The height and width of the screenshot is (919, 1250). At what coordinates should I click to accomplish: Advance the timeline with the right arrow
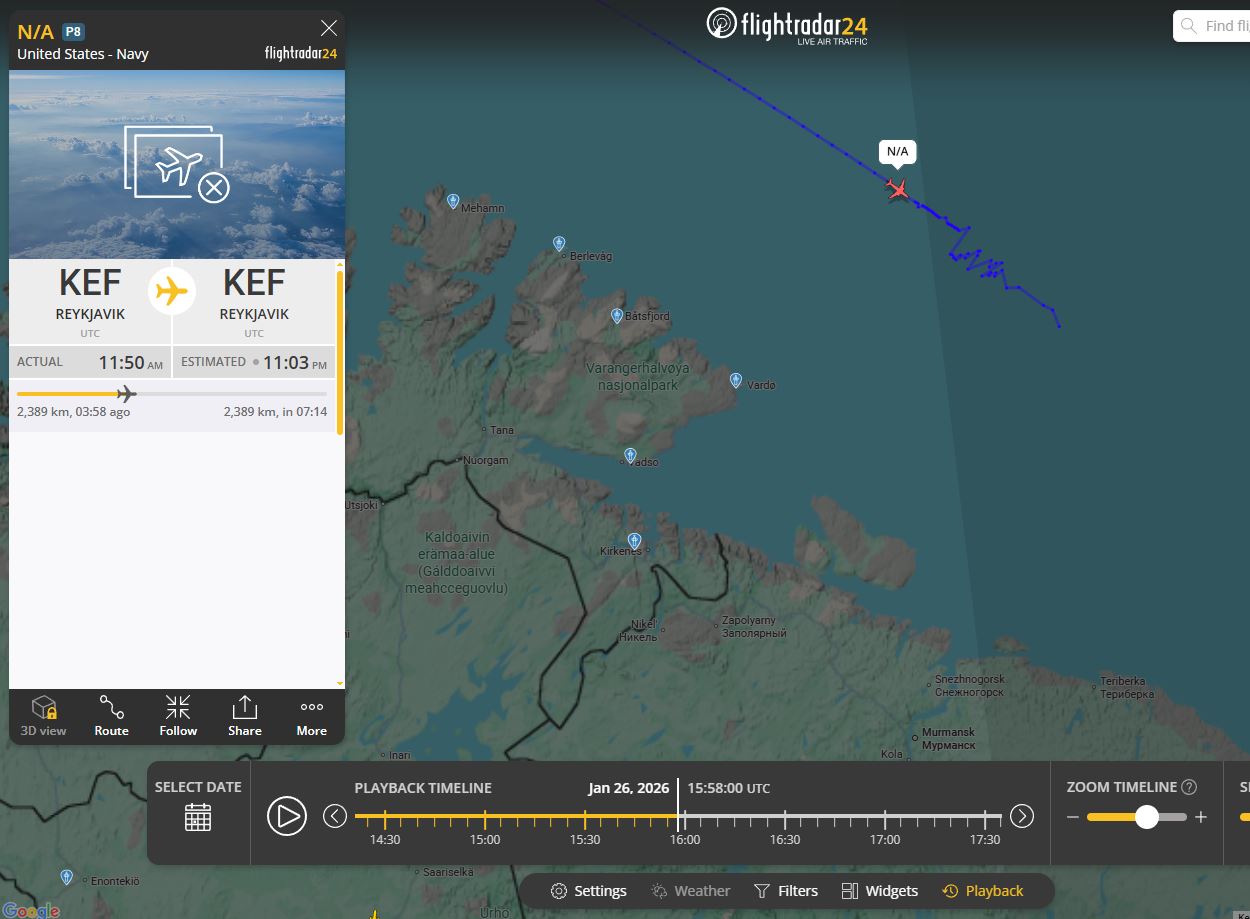[x=1021, y=816]
